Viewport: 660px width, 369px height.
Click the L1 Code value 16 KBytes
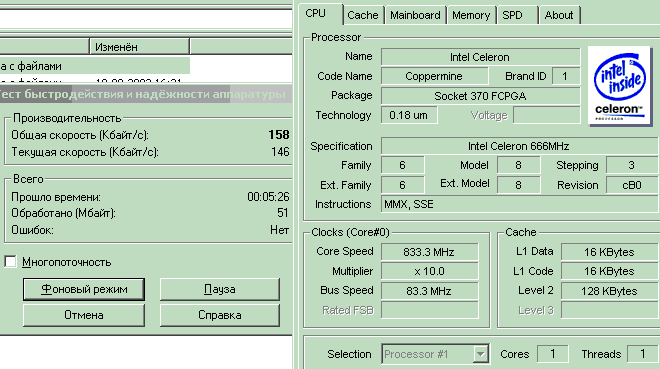609,271
